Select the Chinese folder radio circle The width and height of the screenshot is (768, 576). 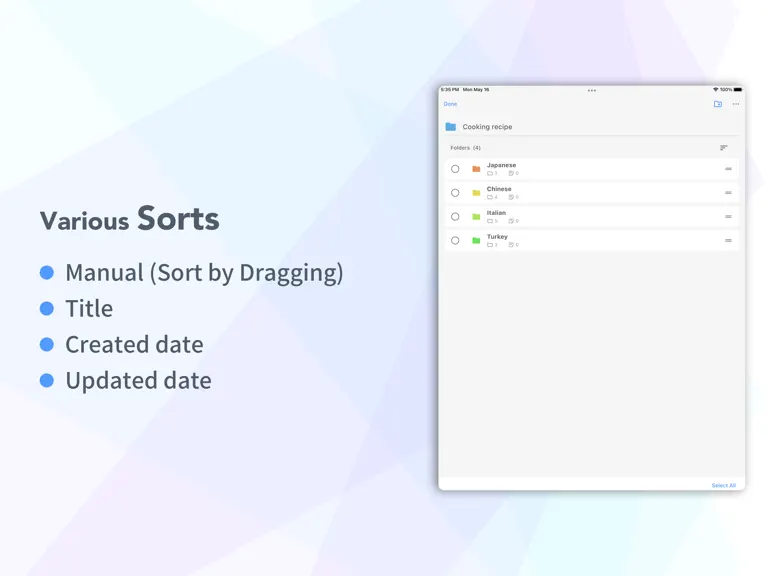point(455,193)
